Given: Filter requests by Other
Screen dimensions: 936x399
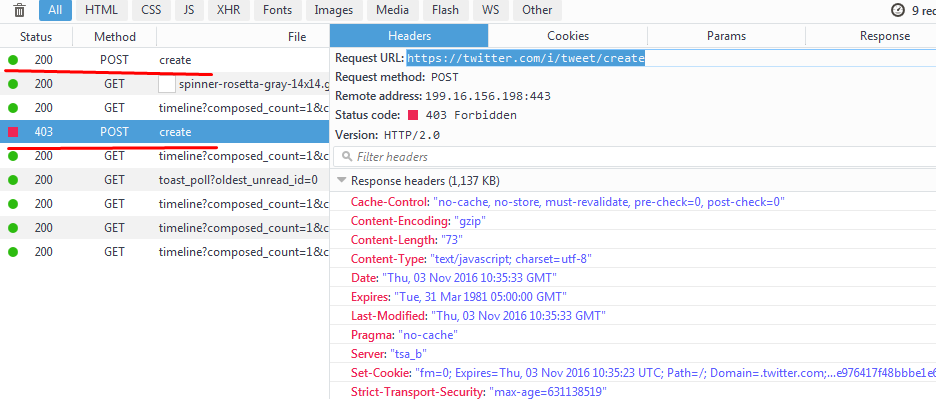Looking at the screenshot, I should click(537, 10).
